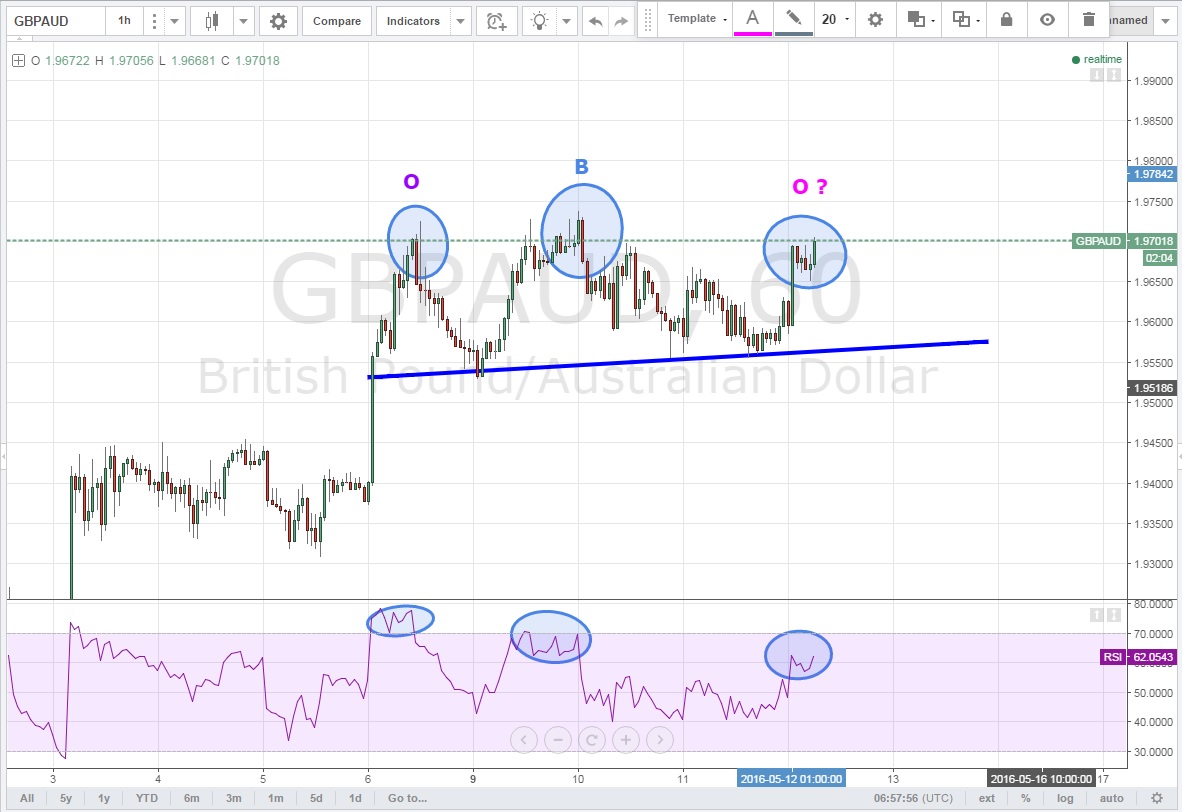The height and width of the screenshot is (812, 1182).
Task: Open the Template dropdown
Action: coord(697,19)
